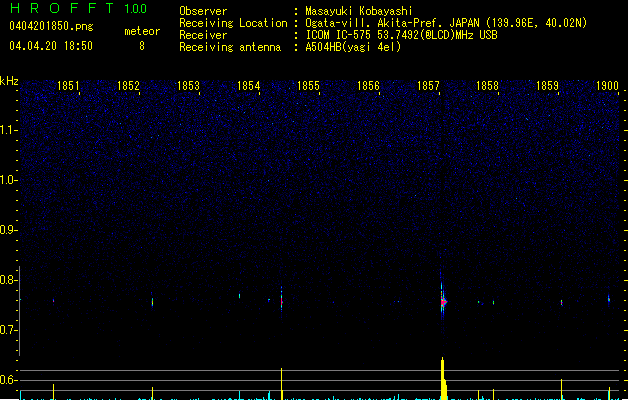Screen dimensions: 629x400
Task: Click the yellow intensity bar before 1855
Action: click(x=282, y=384)
